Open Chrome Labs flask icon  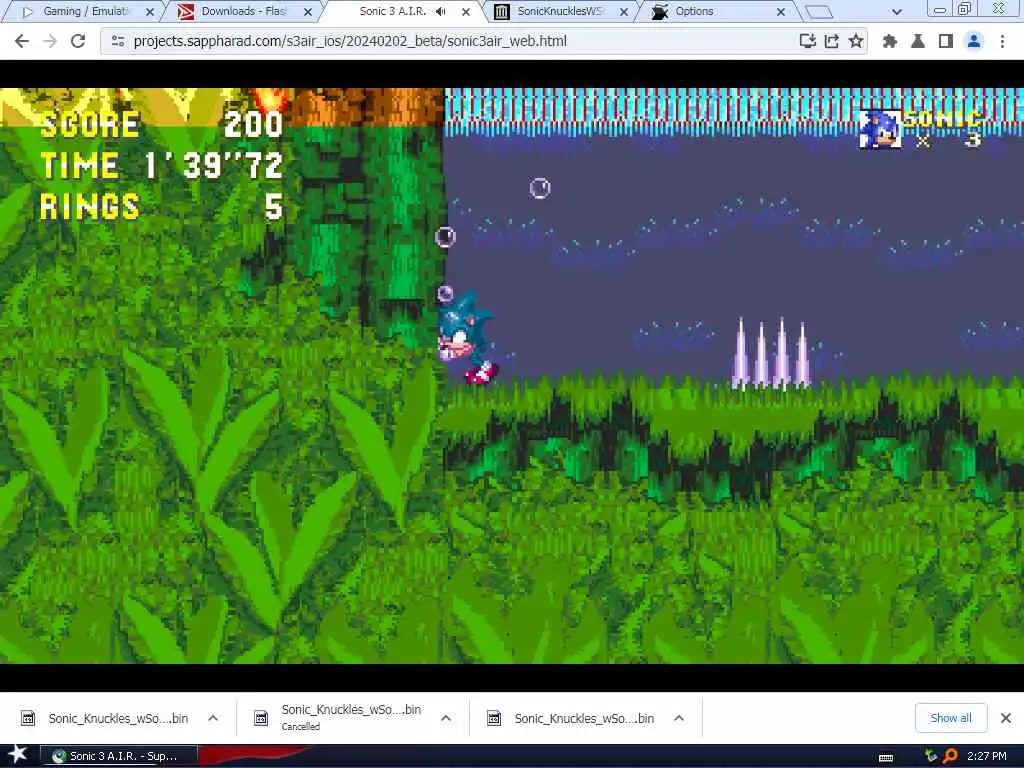pos(918,41)
